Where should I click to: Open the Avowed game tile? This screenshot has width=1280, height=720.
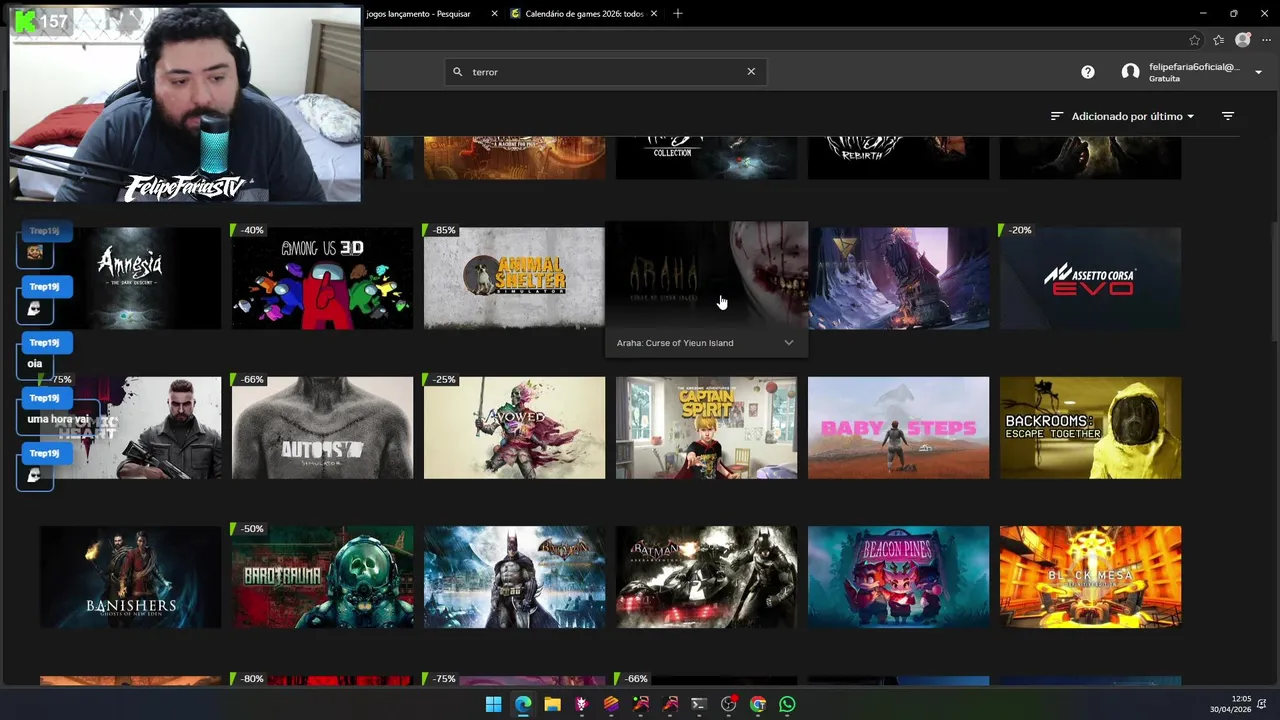[514, 428]
